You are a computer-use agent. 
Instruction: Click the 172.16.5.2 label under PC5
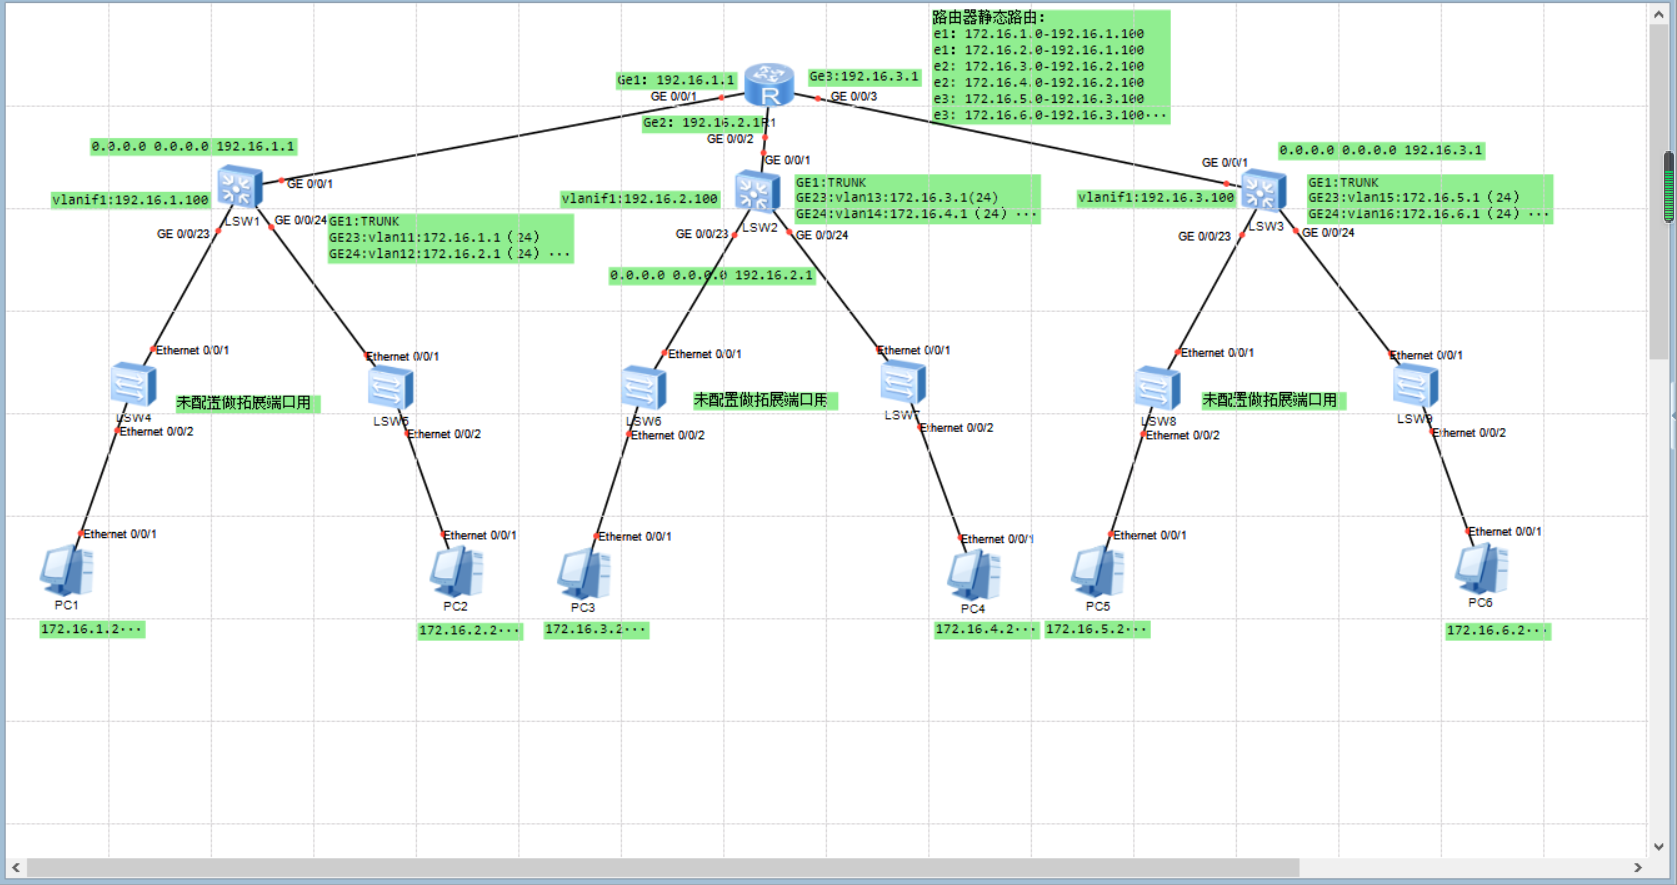(x=1097, y=630)
